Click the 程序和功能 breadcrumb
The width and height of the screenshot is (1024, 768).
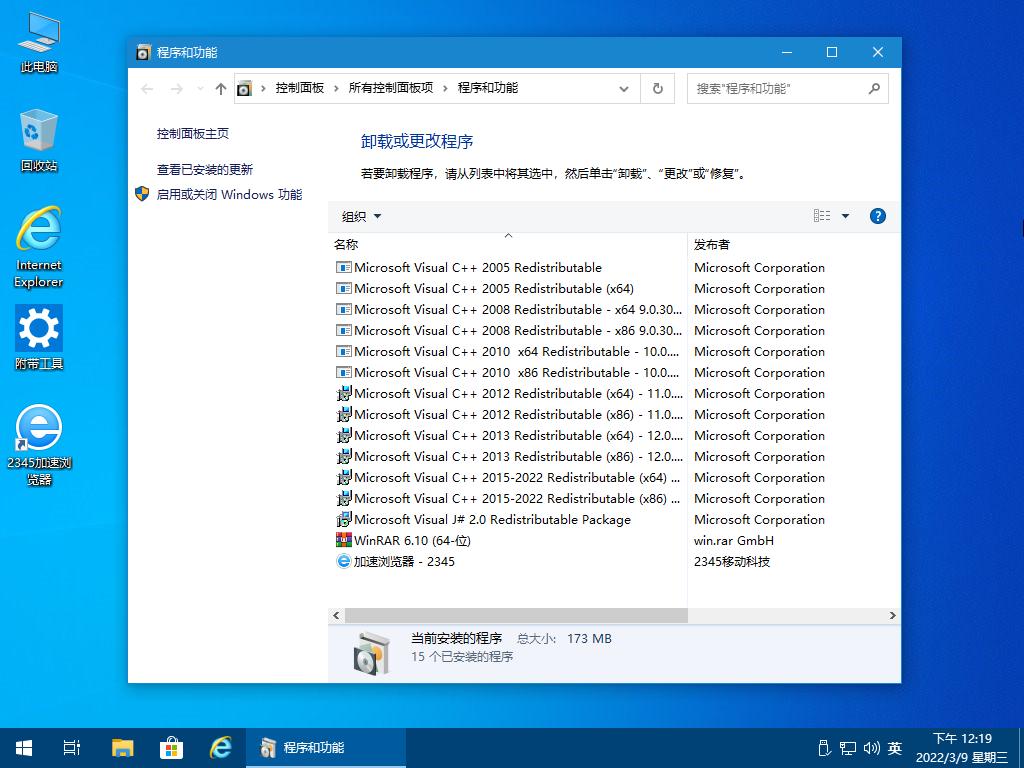(488, 88)
